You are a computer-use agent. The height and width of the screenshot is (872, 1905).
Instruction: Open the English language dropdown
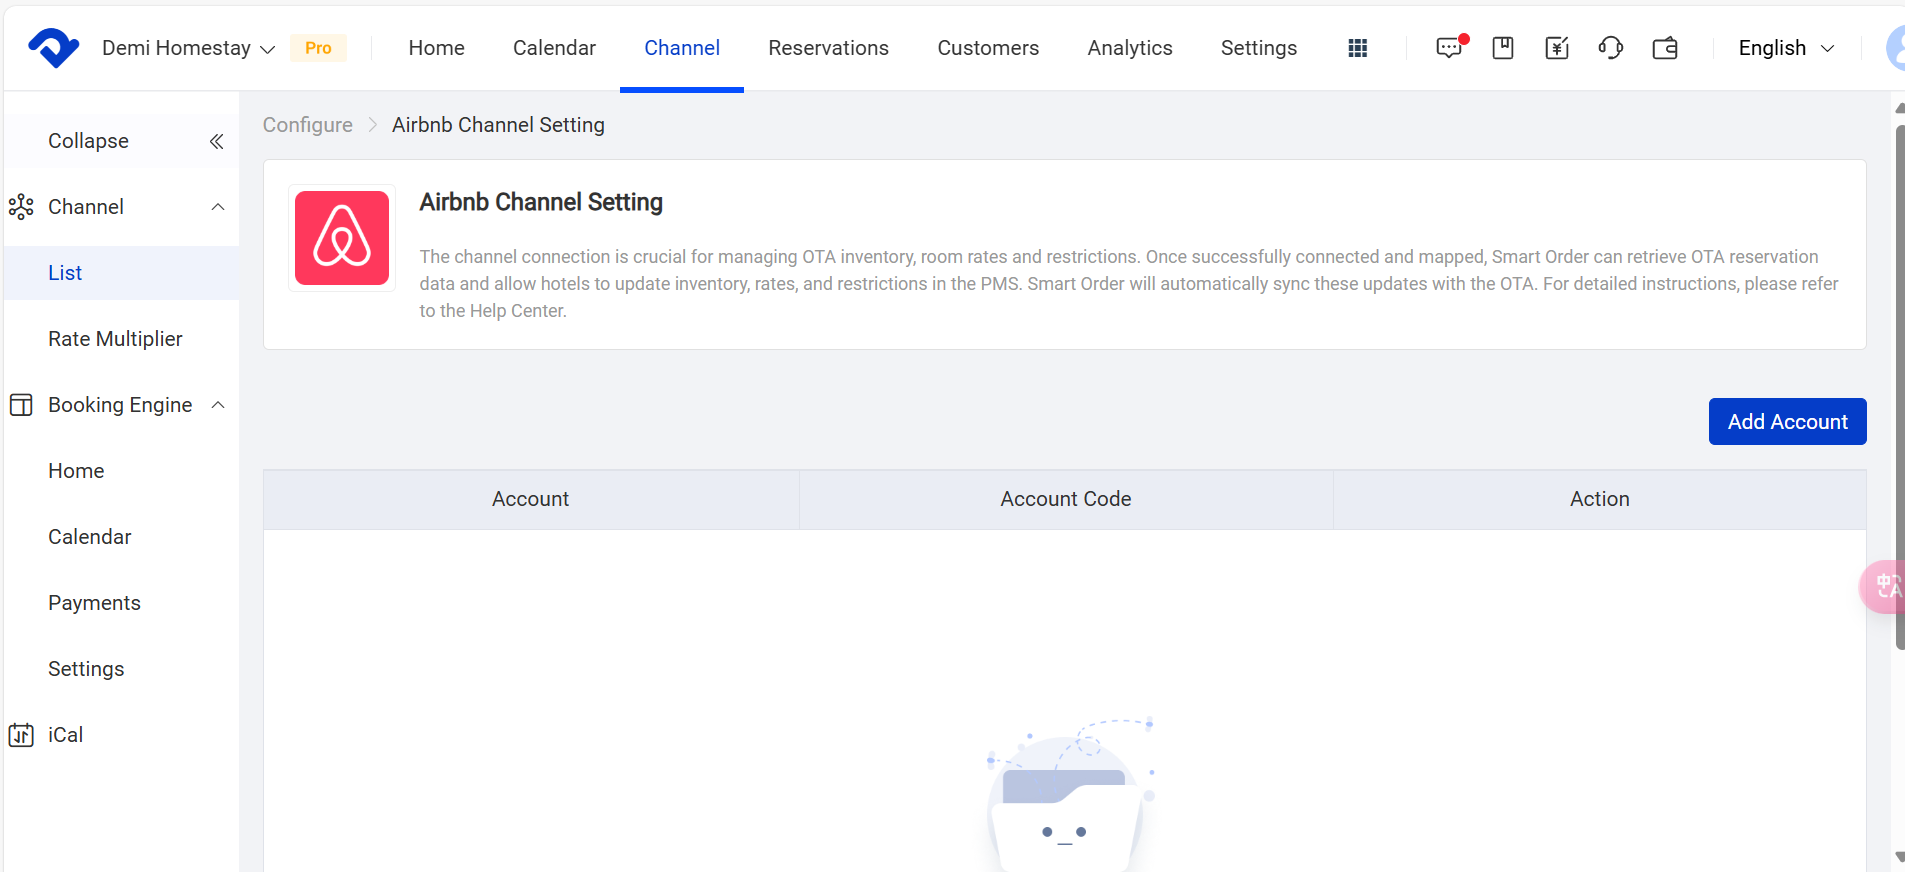click(x=1786, y=48)
